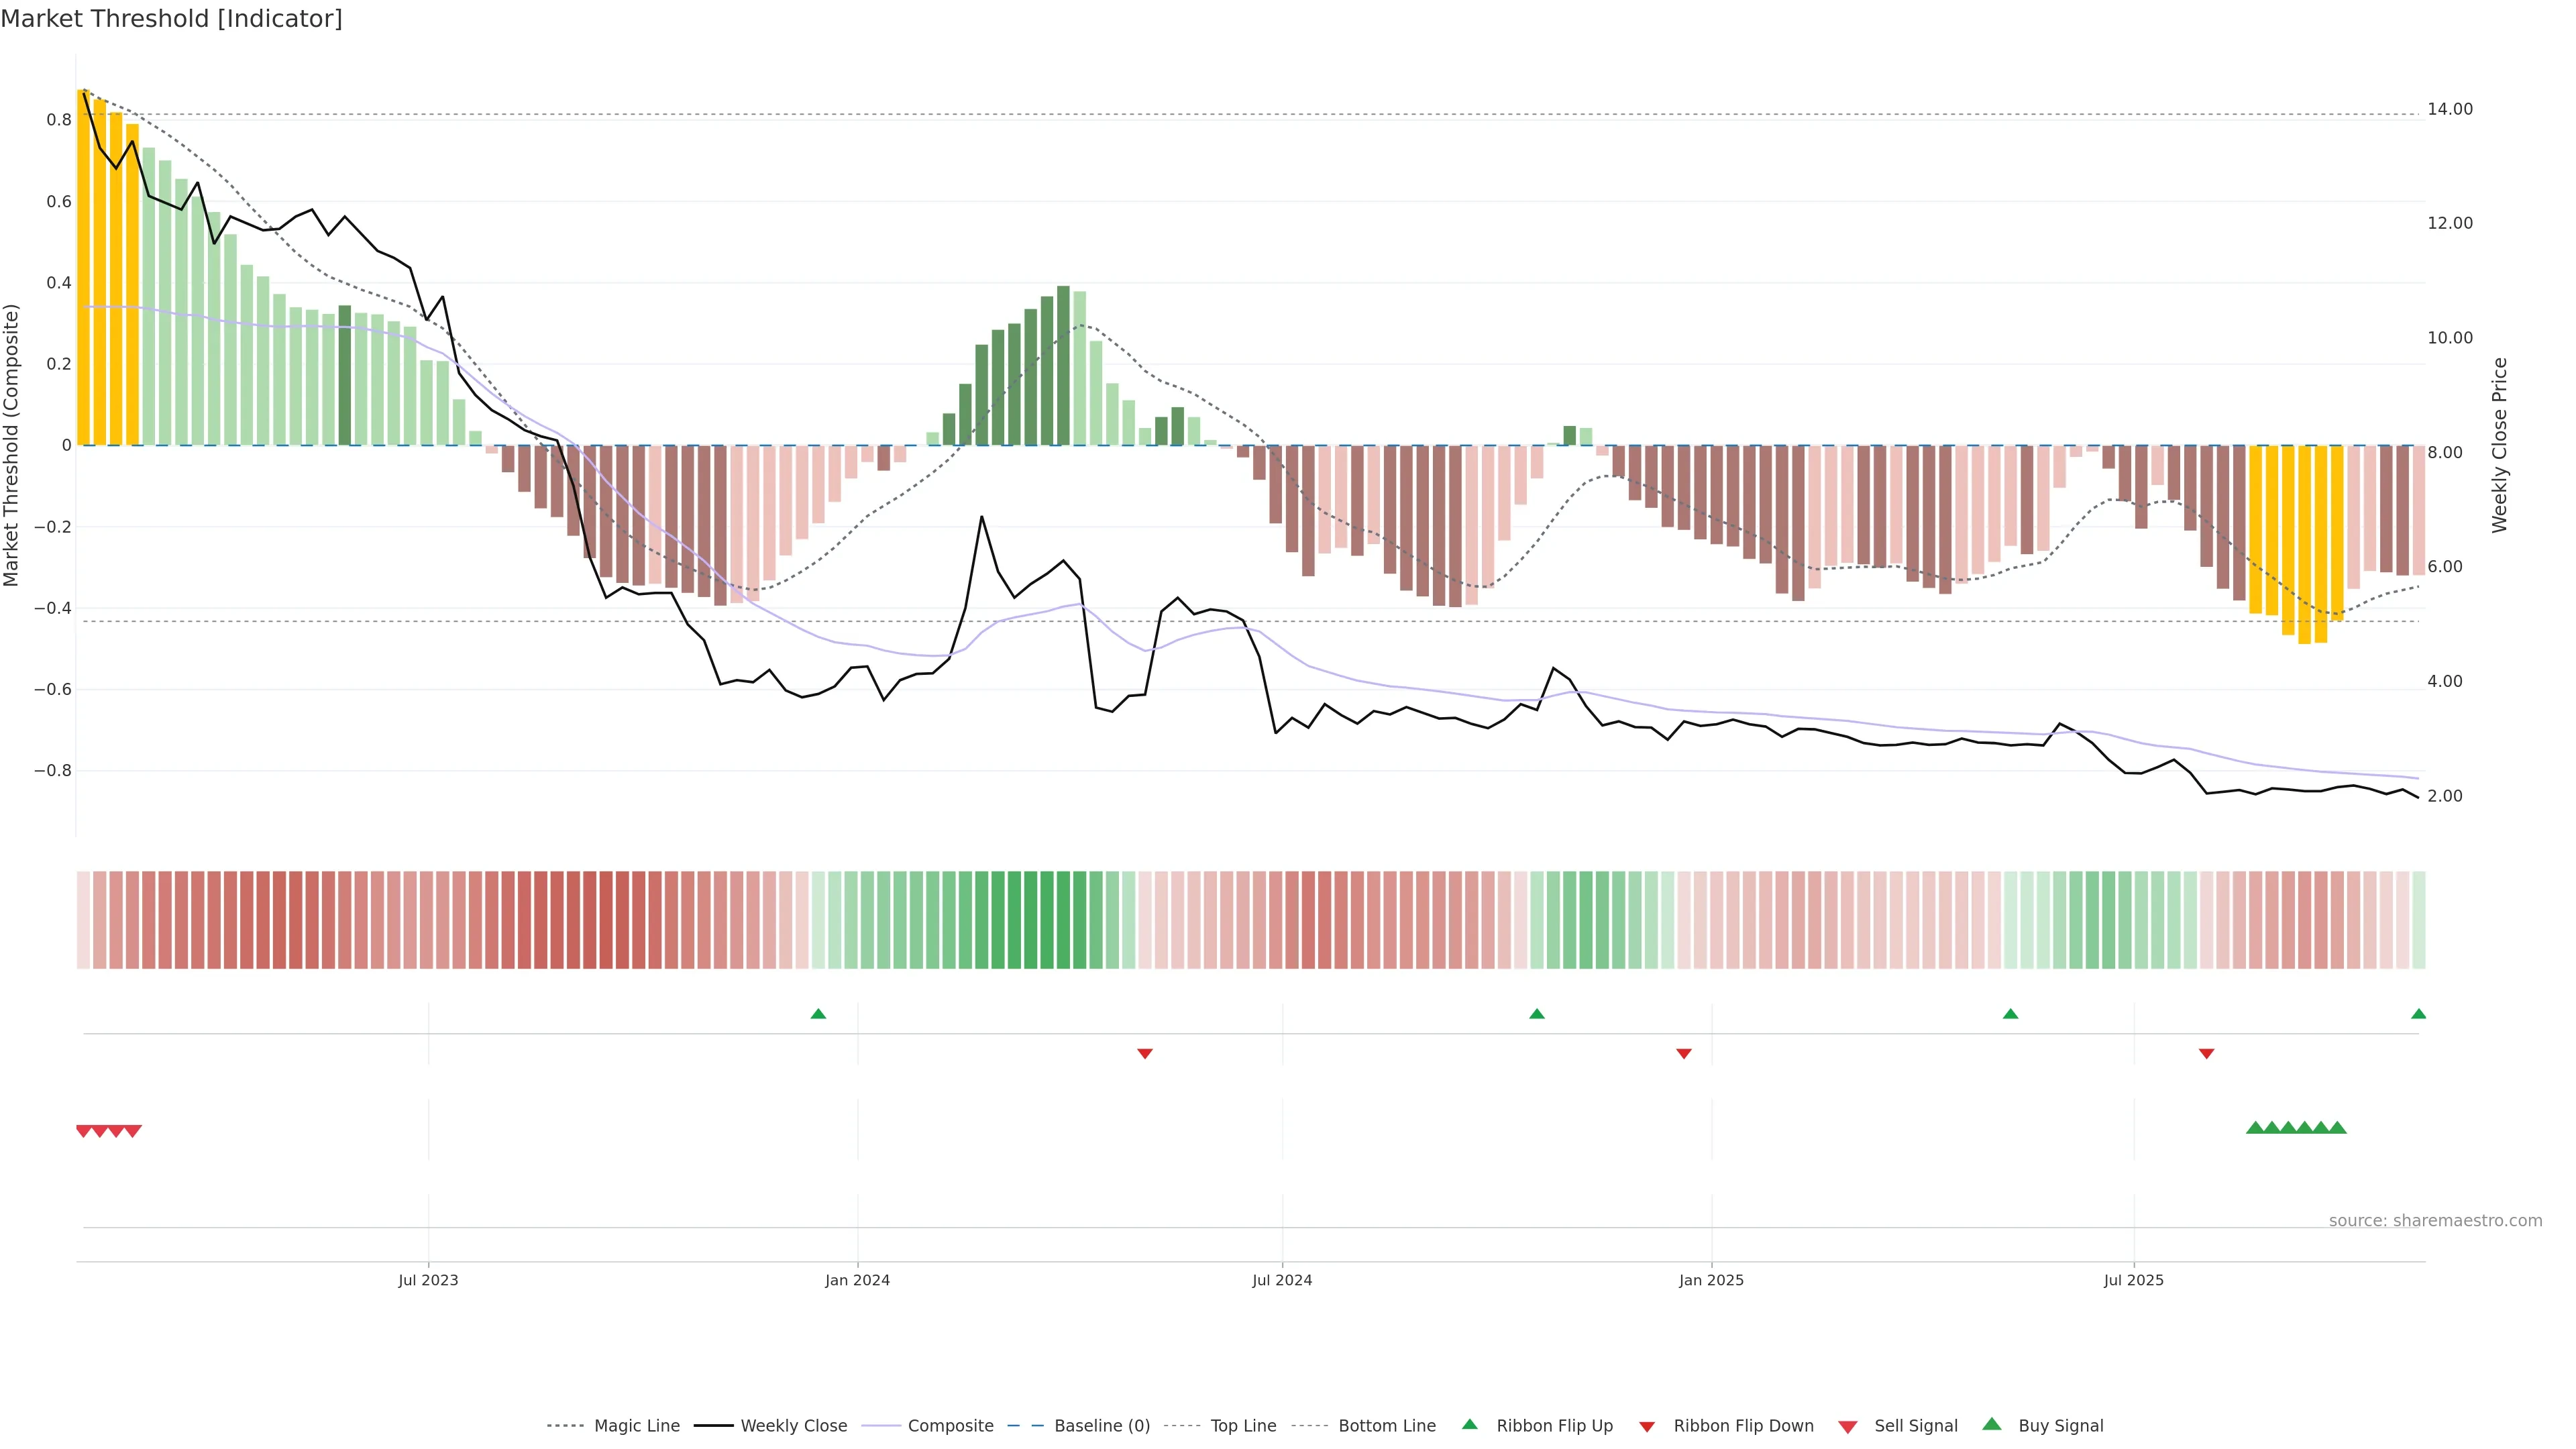Click the Weekly Close Price axis title
This screenshot has width=2576, height=1449.
point(2500,445)
